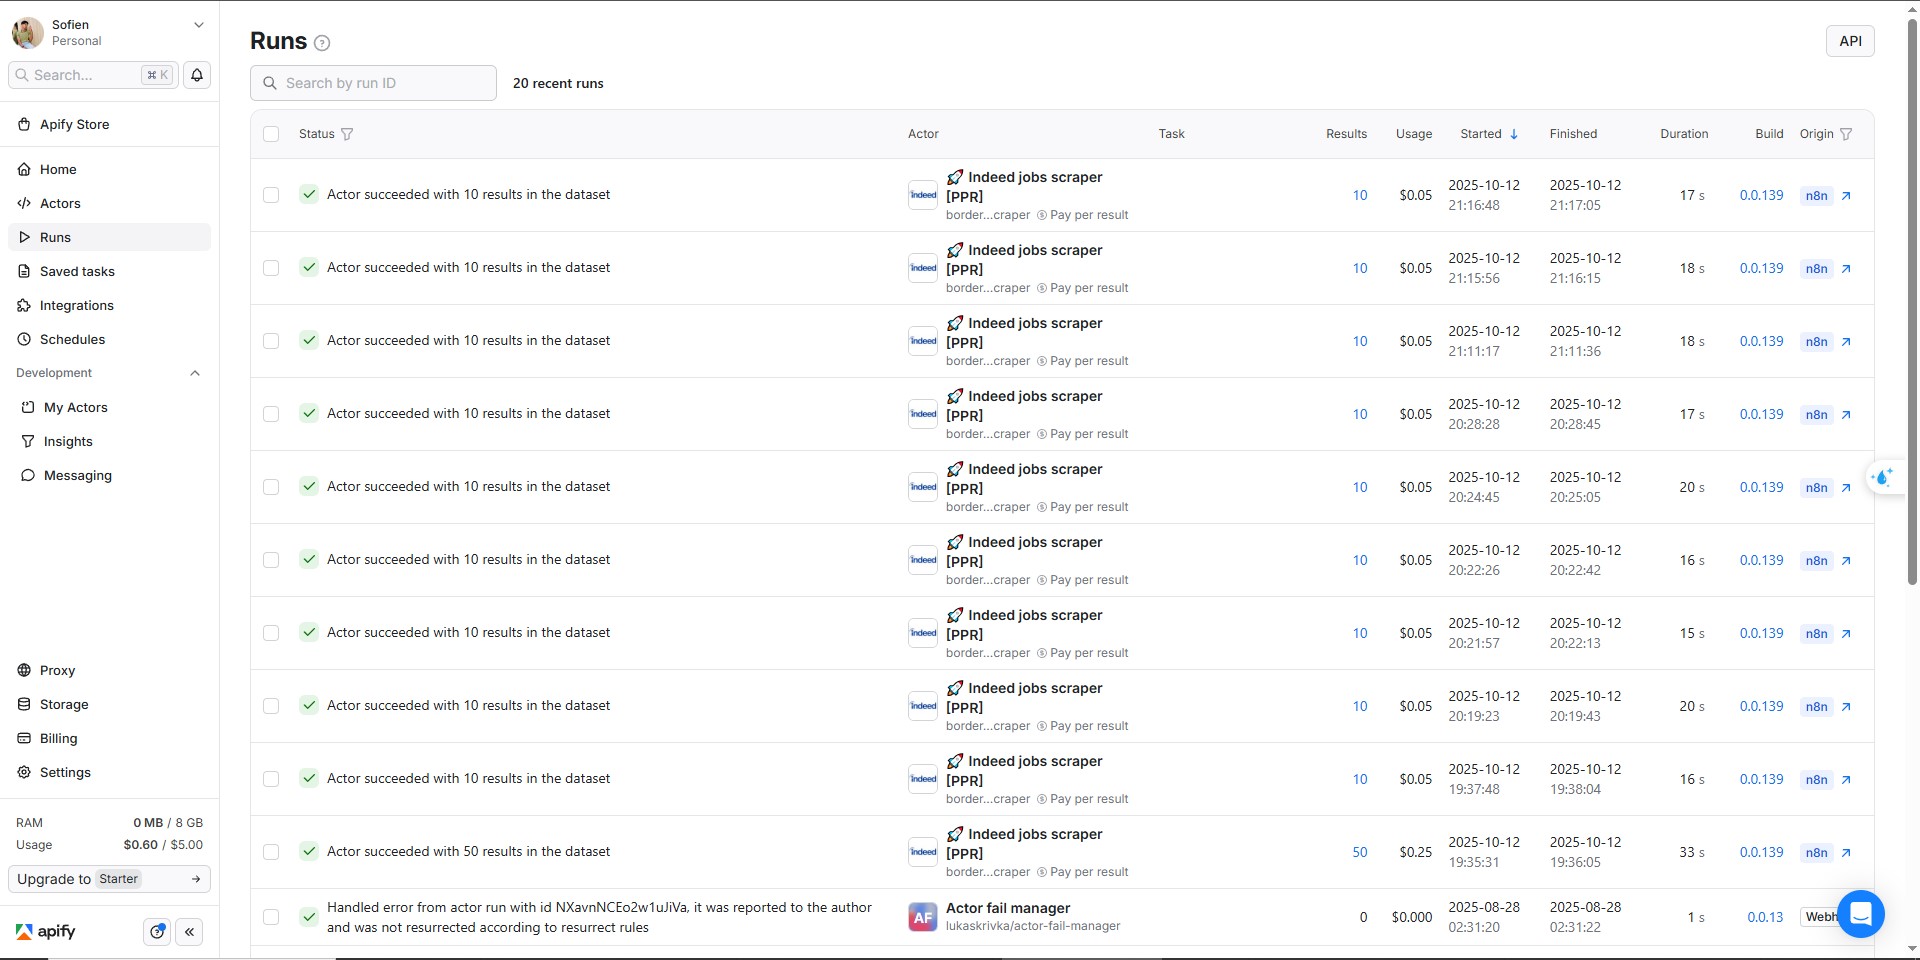The width and height of the screenshot is (1920, 960).
Task: Click the Apify logo in sidebar footer
Action: [46, 932]
